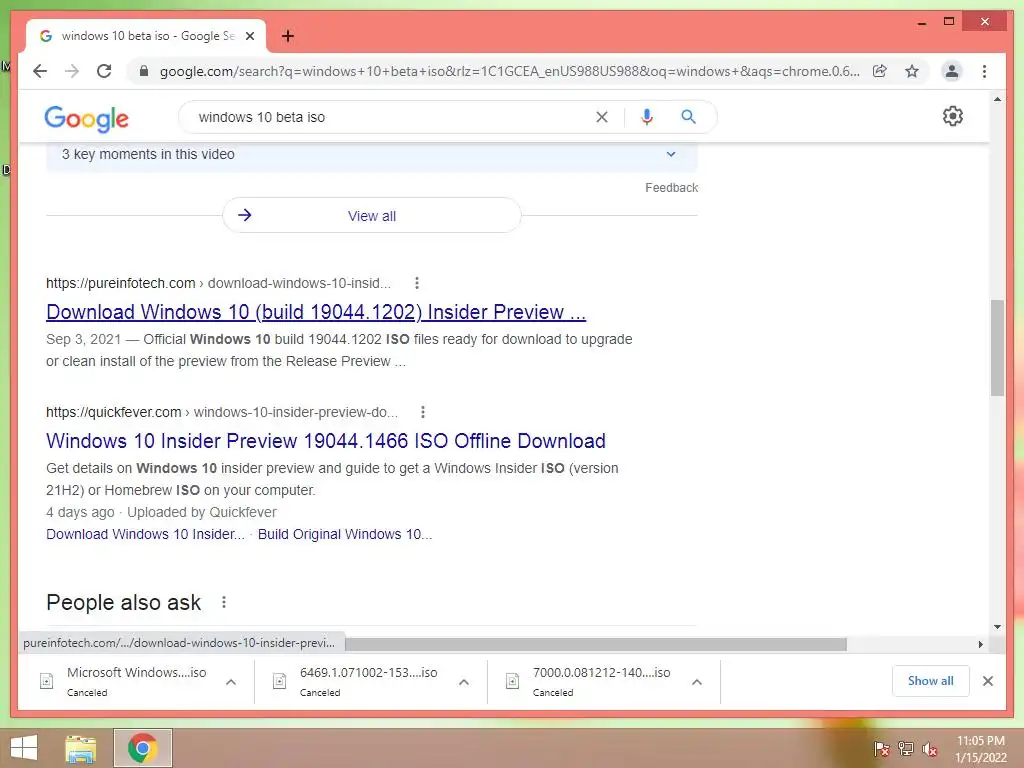Screen dimensions: 1024x768
Task: Click the address bar URL
Action: pos(509,71)
